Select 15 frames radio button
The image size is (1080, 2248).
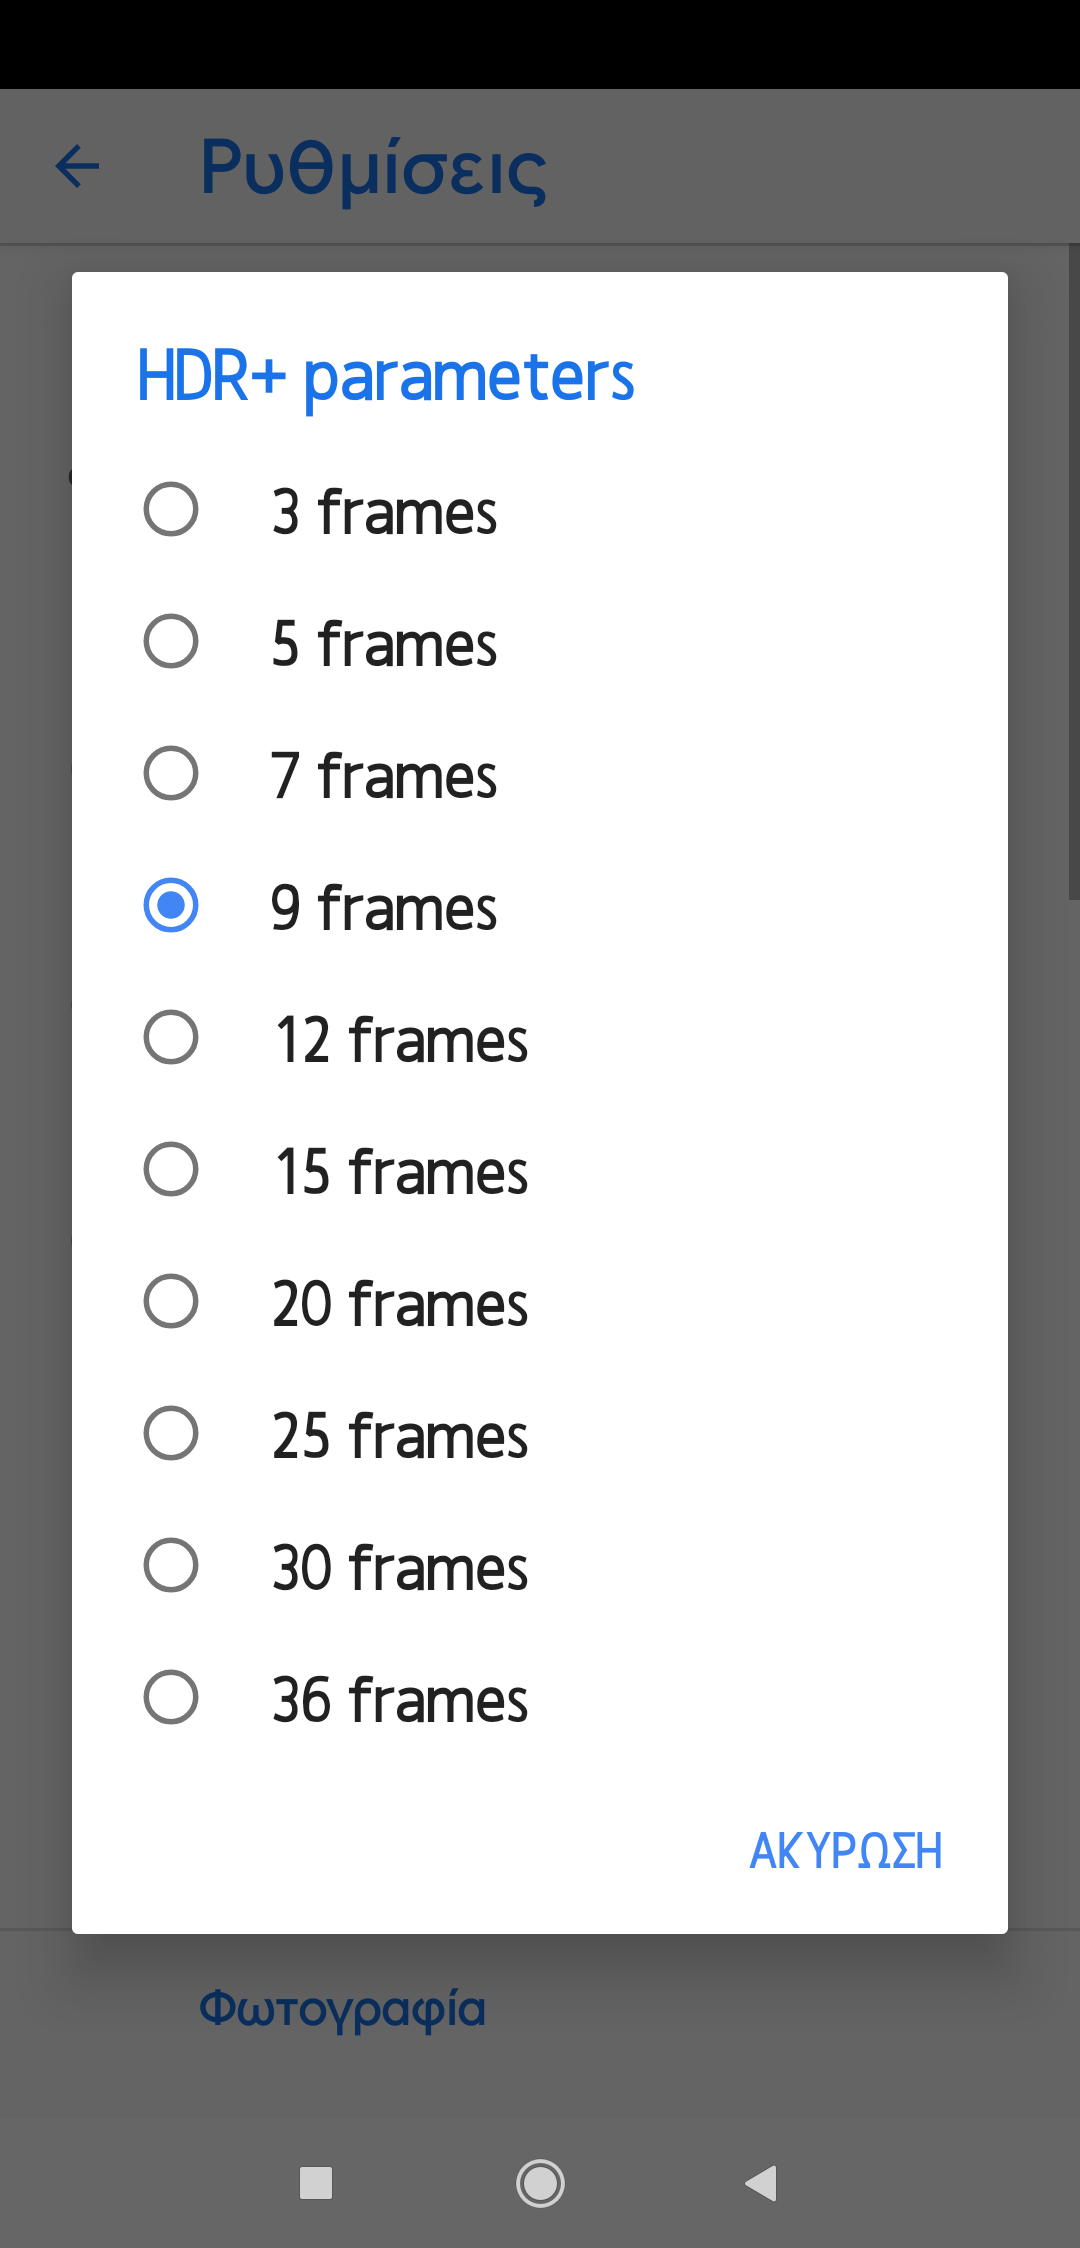tap(171, 1170)
